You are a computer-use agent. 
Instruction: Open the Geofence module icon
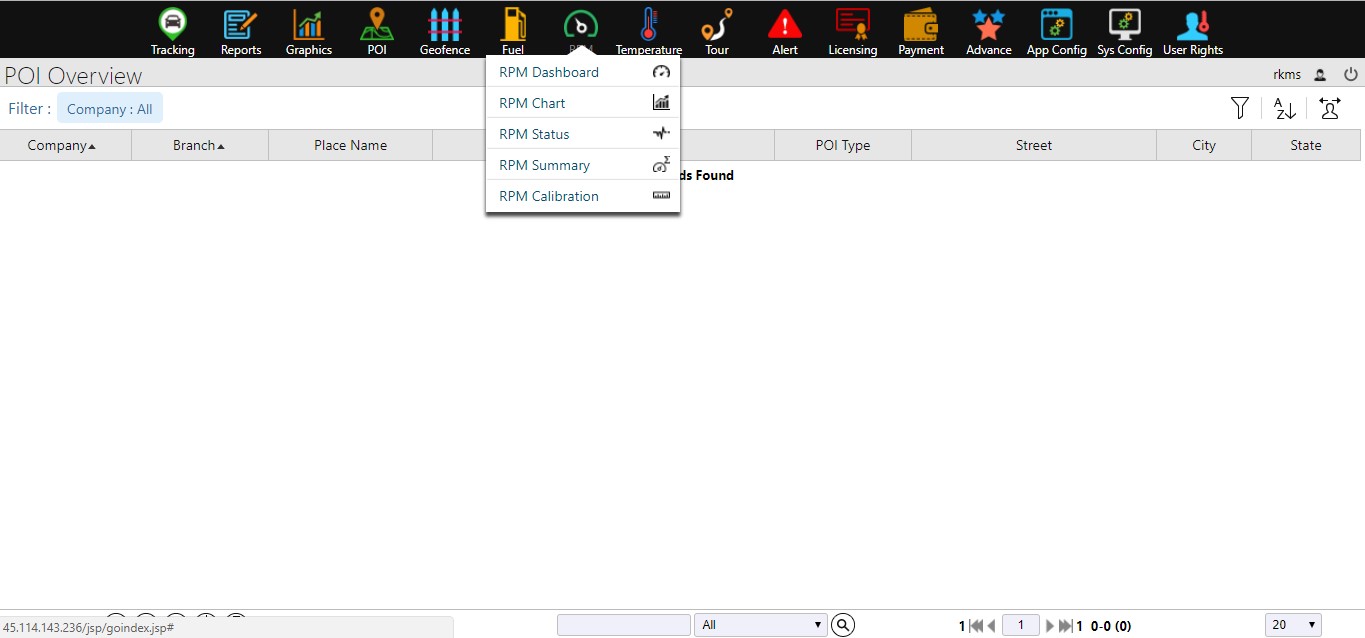coord(444,25)
